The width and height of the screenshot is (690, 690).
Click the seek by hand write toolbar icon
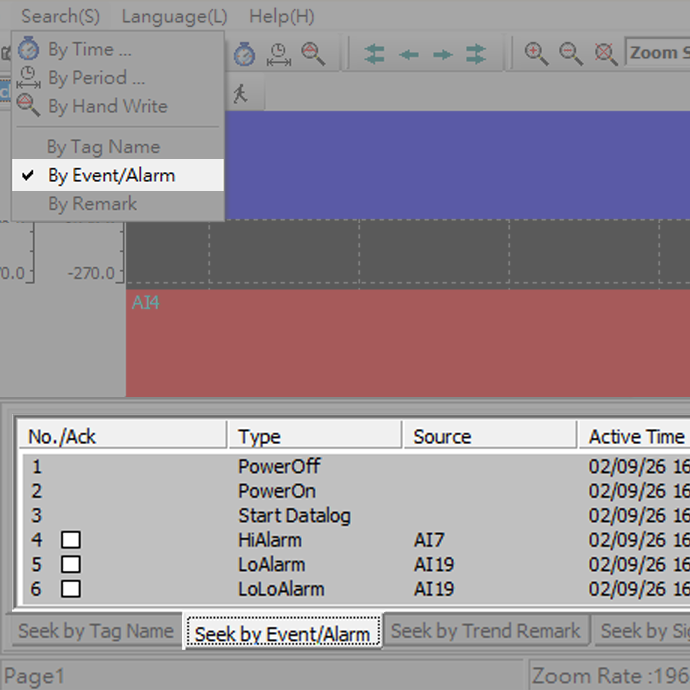pyautogui.click(x=313, y=54)
